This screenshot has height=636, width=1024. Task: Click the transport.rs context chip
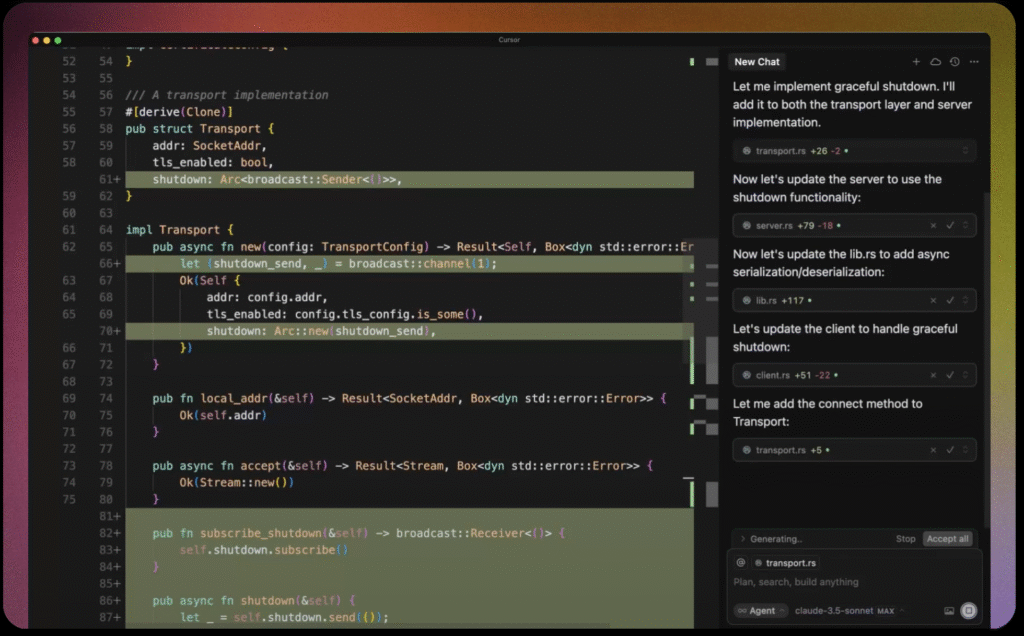[786, 563]
